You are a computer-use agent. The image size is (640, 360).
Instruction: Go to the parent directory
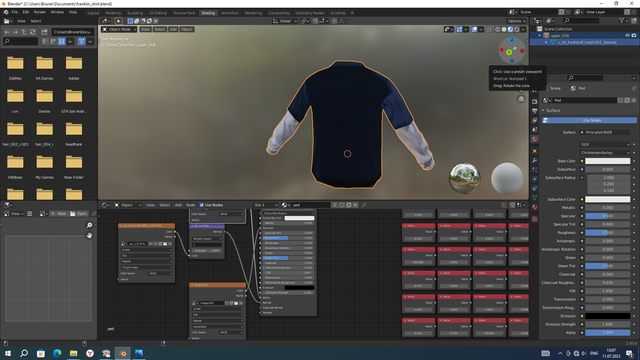[x=24, y=32]
